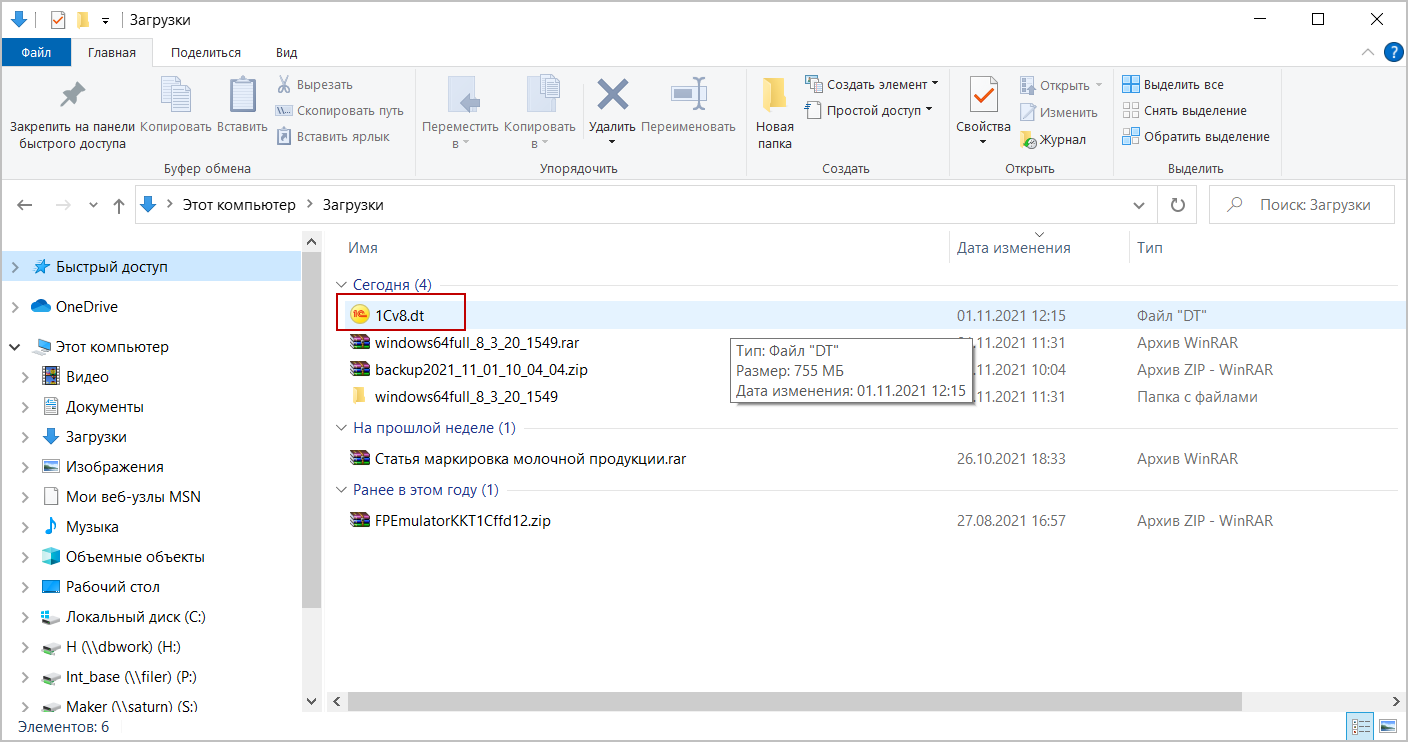Cut selection using Вырезать
The height and width of the screenshot is (742, 1408).
314,85
